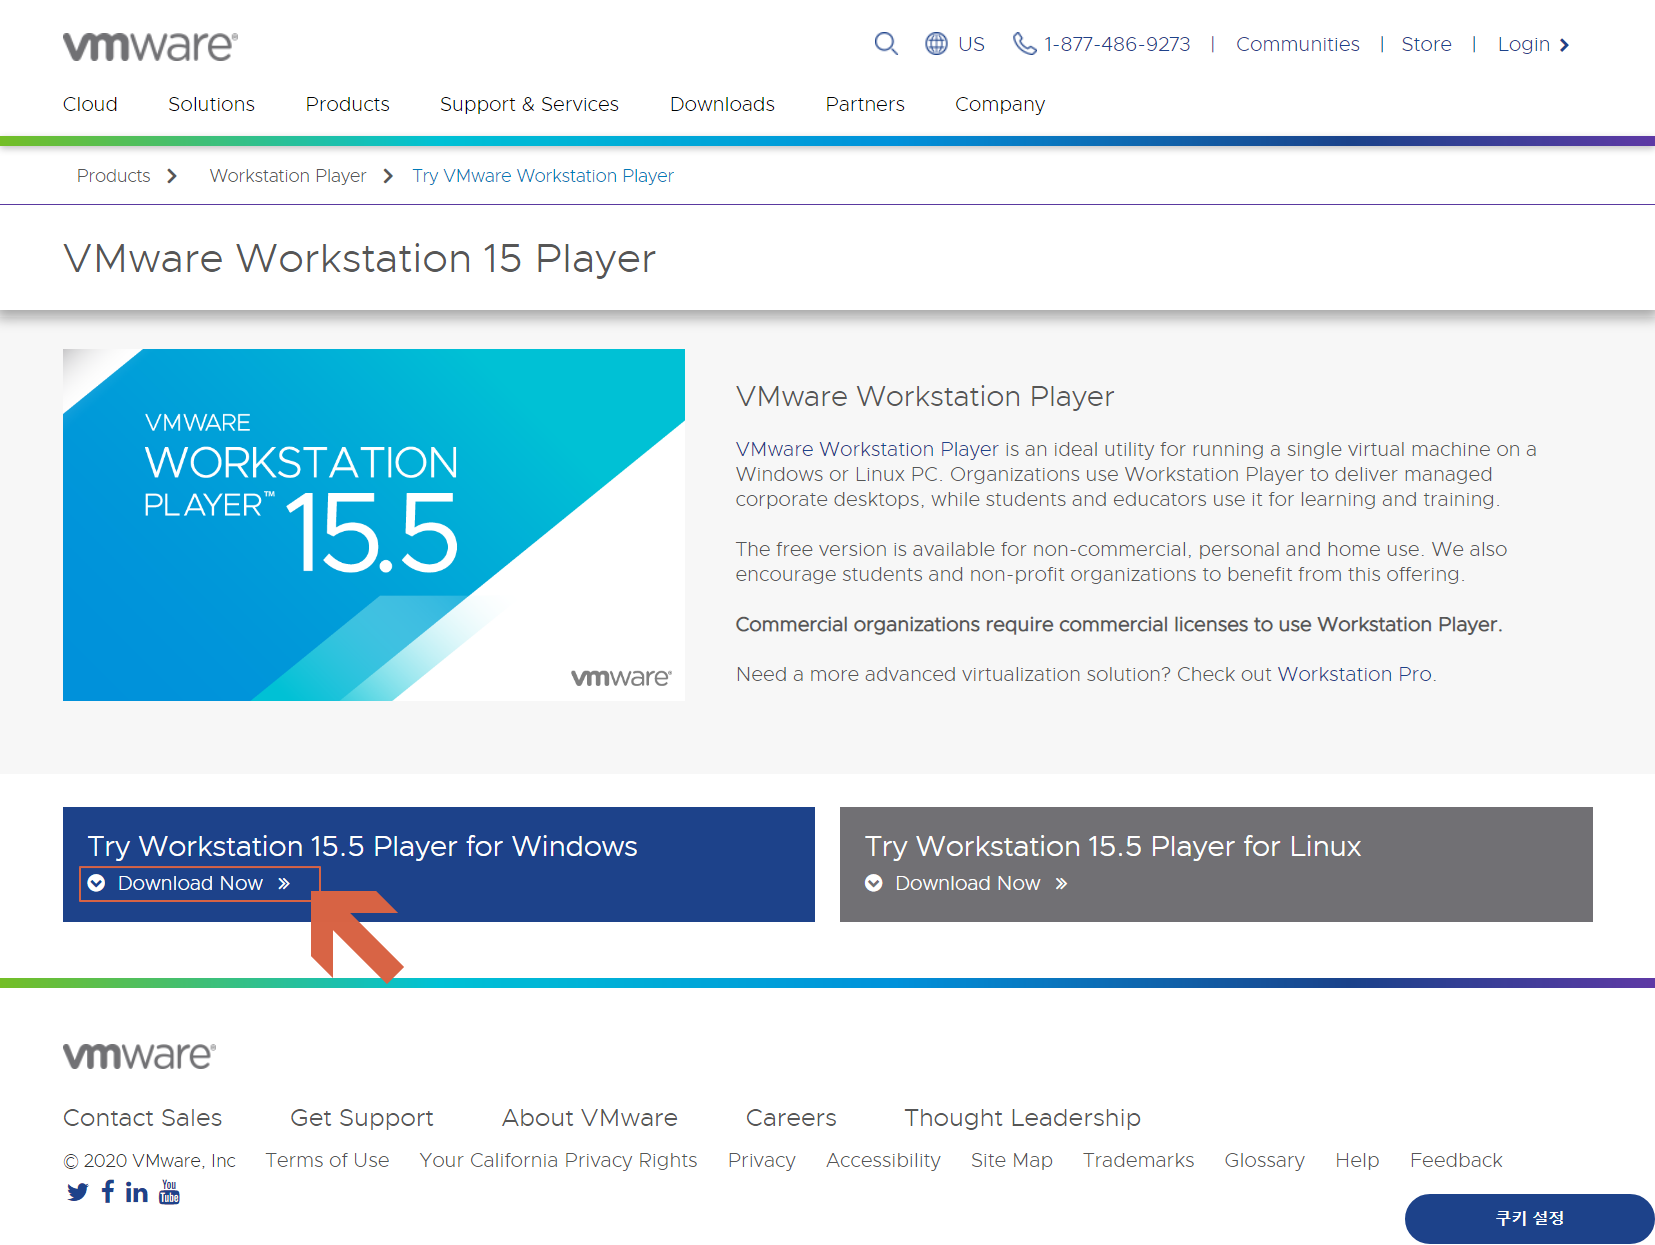
Task: Open the Products navigation menu
Action: point(347,104)
